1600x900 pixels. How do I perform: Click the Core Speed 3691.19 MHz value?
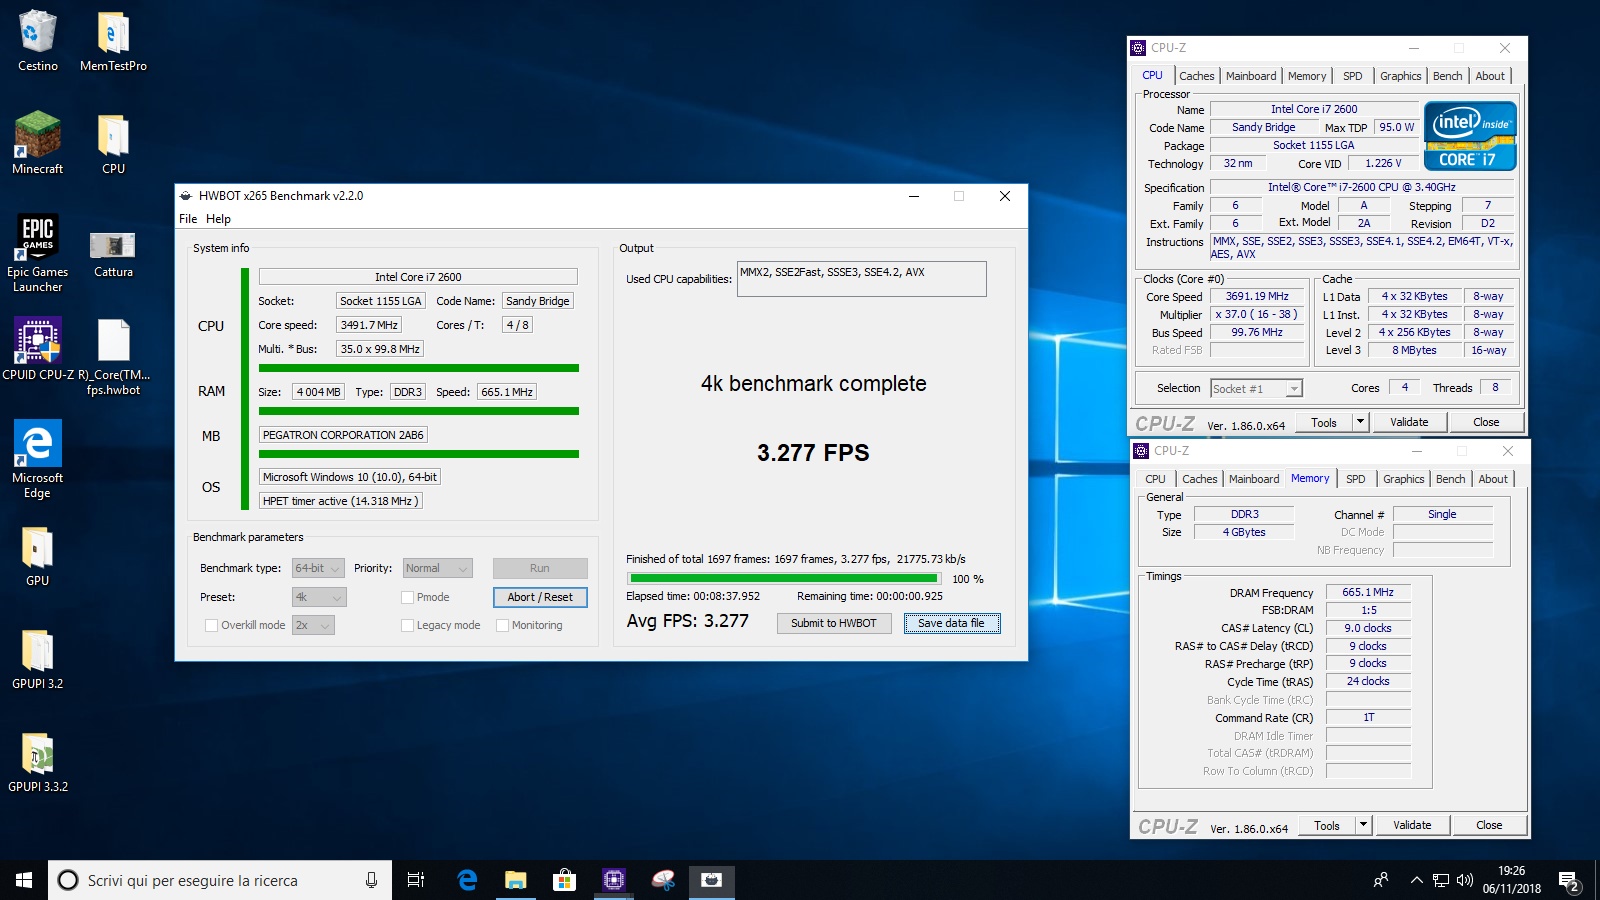click(x=1257, y=296)
